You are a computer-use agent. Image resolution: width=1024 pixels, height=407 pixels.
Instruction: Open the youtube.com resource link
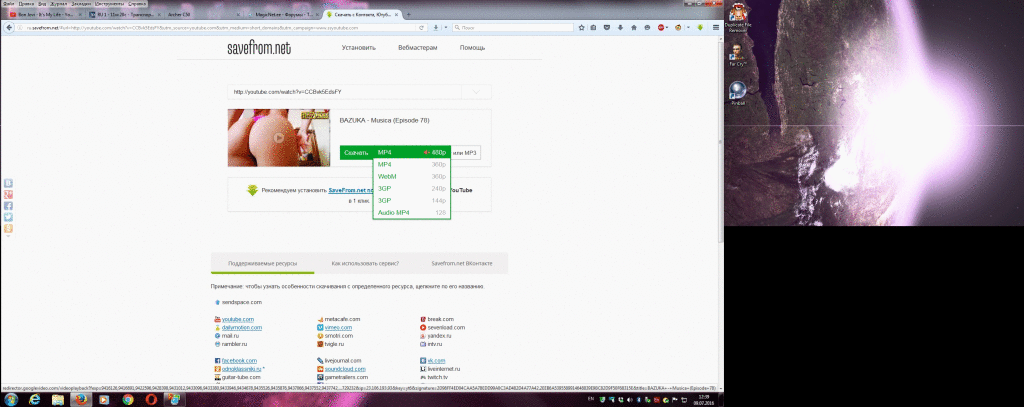pos(238,319)
